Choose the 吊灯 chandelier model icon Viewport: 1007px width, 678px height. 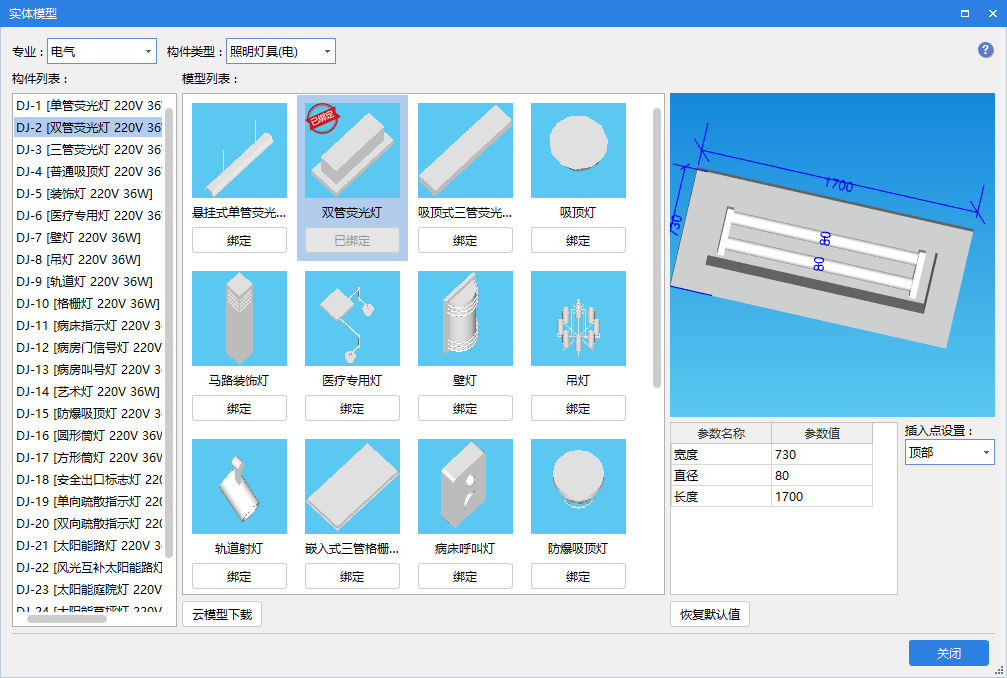click(578, 318)
